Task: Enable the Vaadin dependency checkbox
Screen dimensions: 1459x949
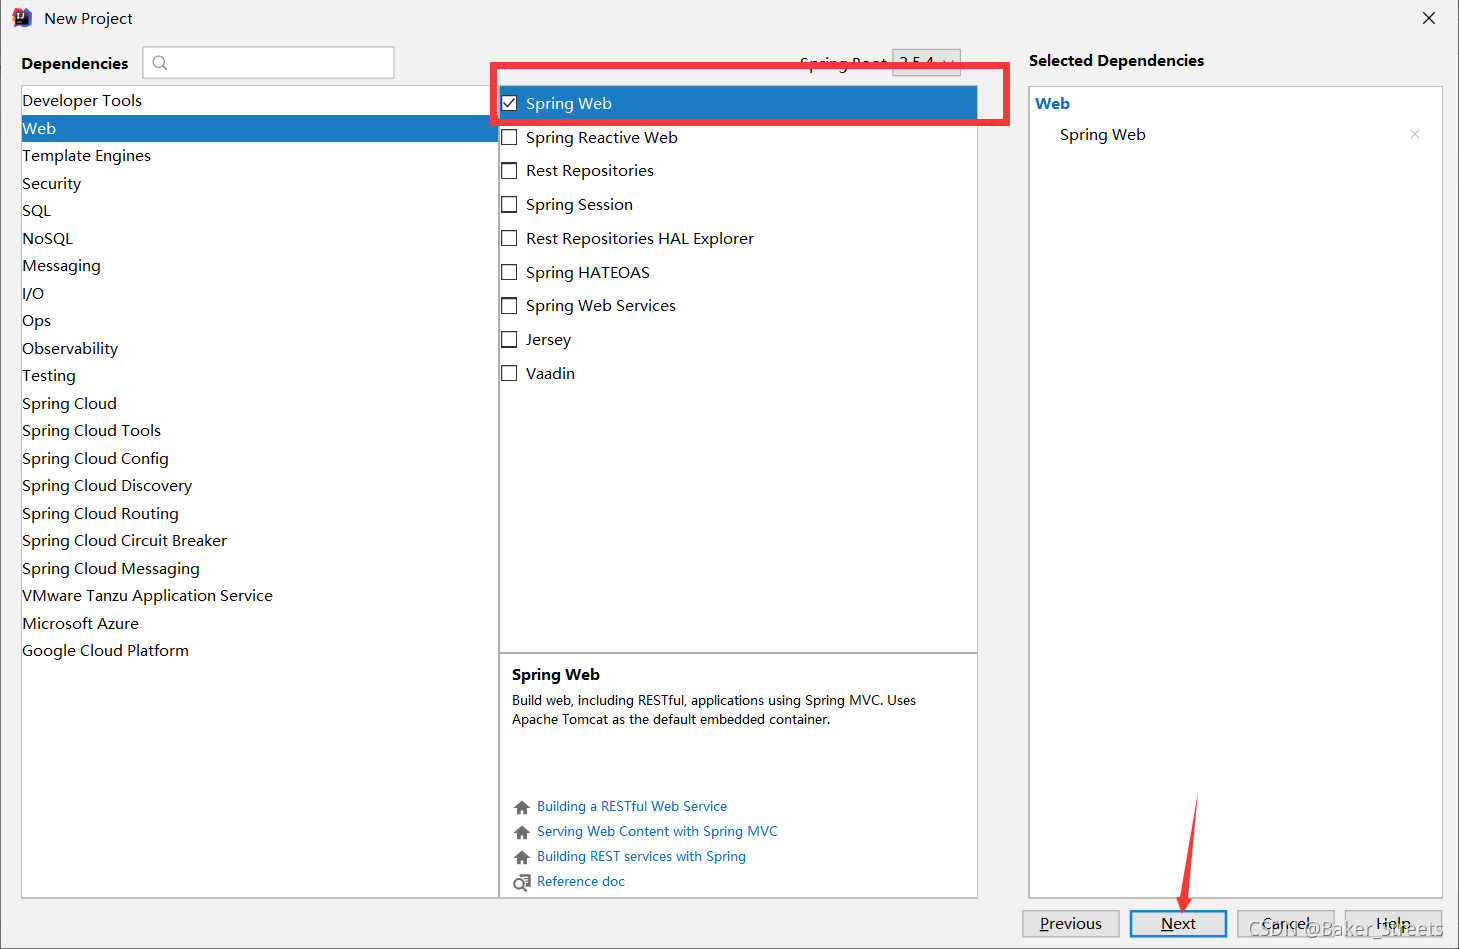Action: [x=510, y=373]
